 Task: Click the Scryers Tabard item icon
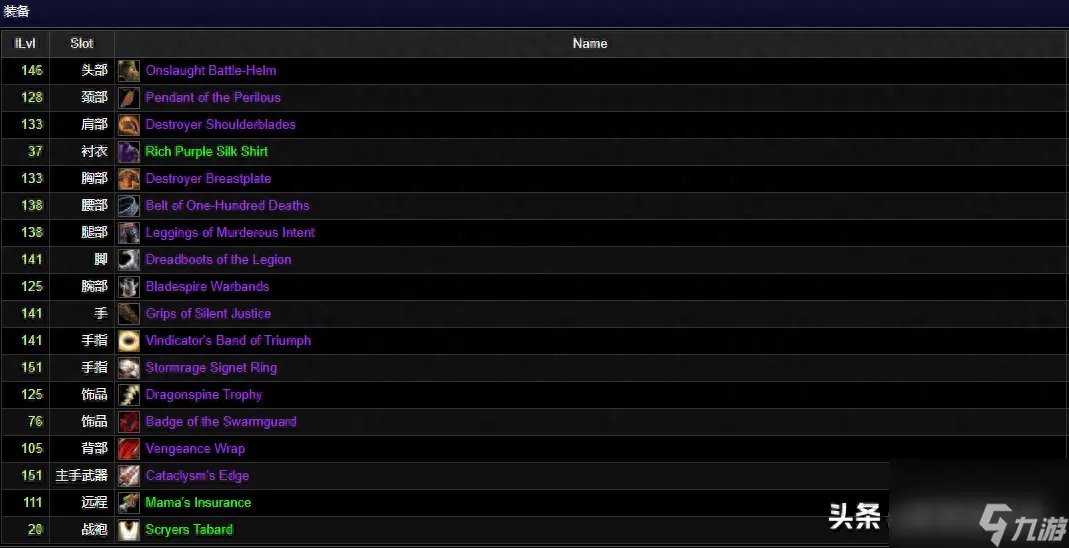(128, 530)
